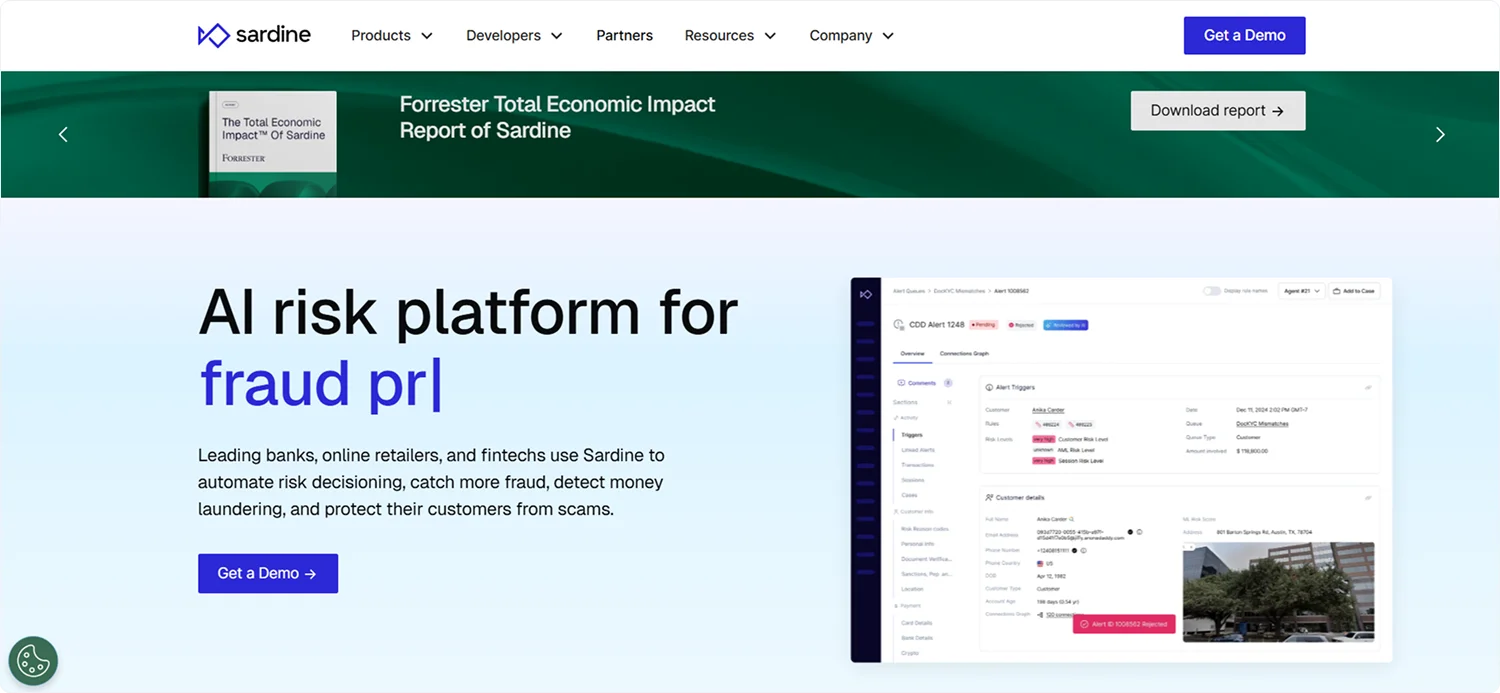This screenshot has height=693, width=1500.
Task: Click Get a Demo in the top navigation
Action: 1244,35
